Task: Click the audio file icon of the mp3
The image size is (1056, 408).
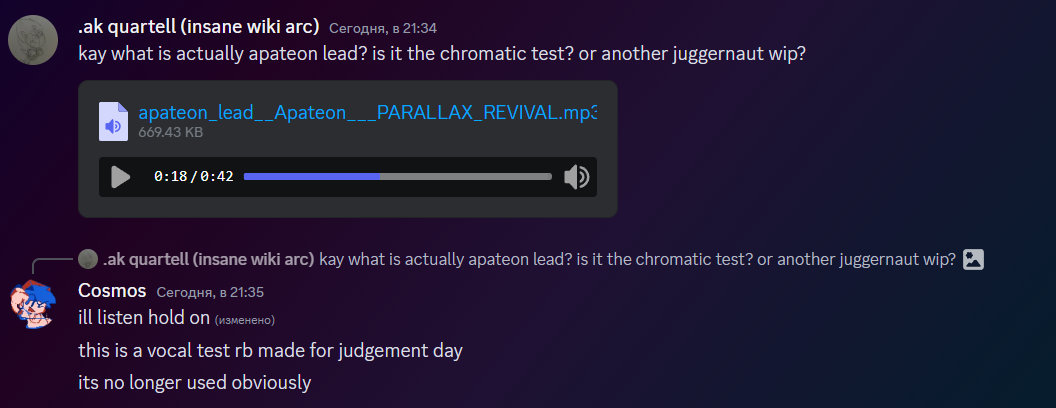Action: click(x=113, y=121)
